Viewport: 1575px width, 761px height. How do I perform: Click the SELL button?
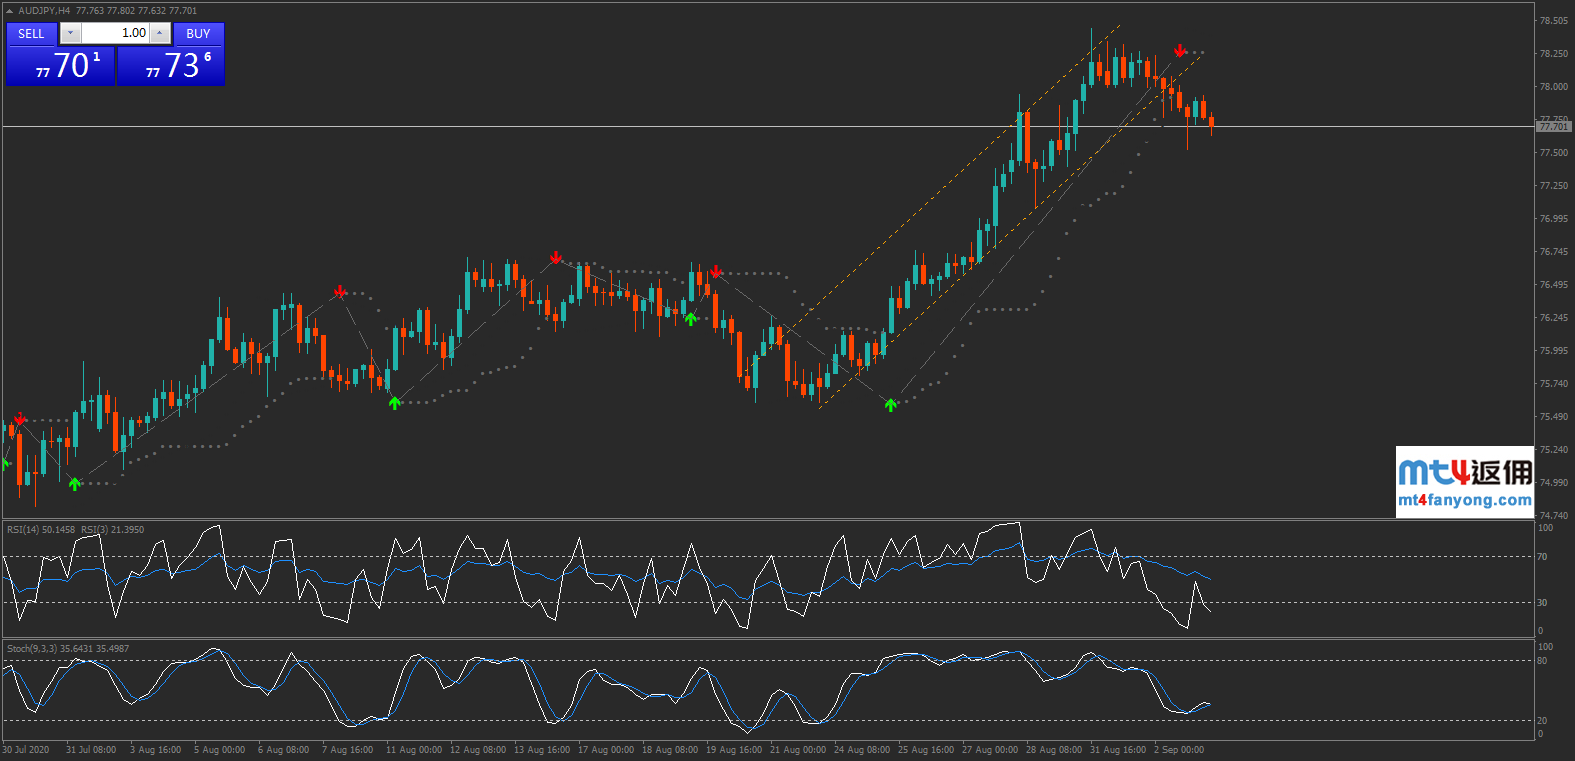[31, 34]
